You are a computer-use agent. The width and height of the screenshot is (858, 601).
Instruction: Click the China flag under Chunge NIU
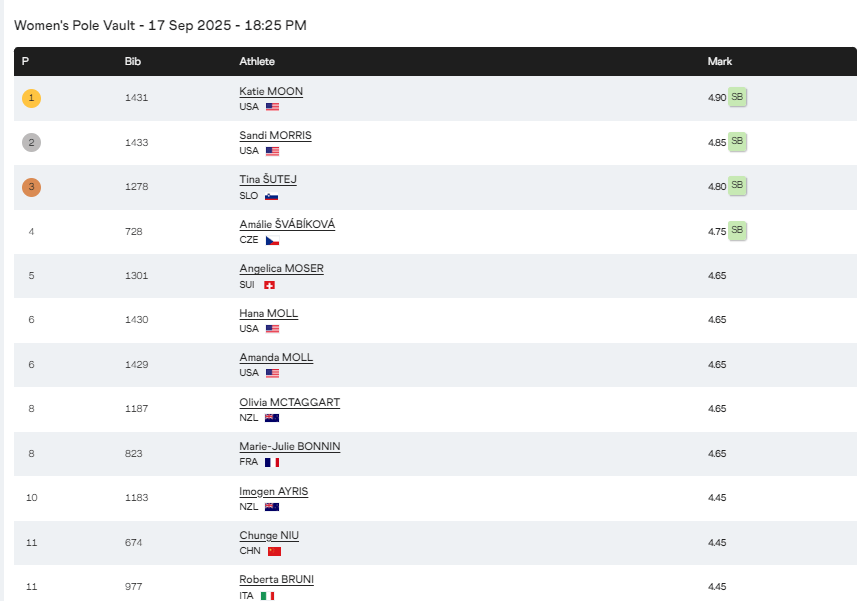[274, 551]
